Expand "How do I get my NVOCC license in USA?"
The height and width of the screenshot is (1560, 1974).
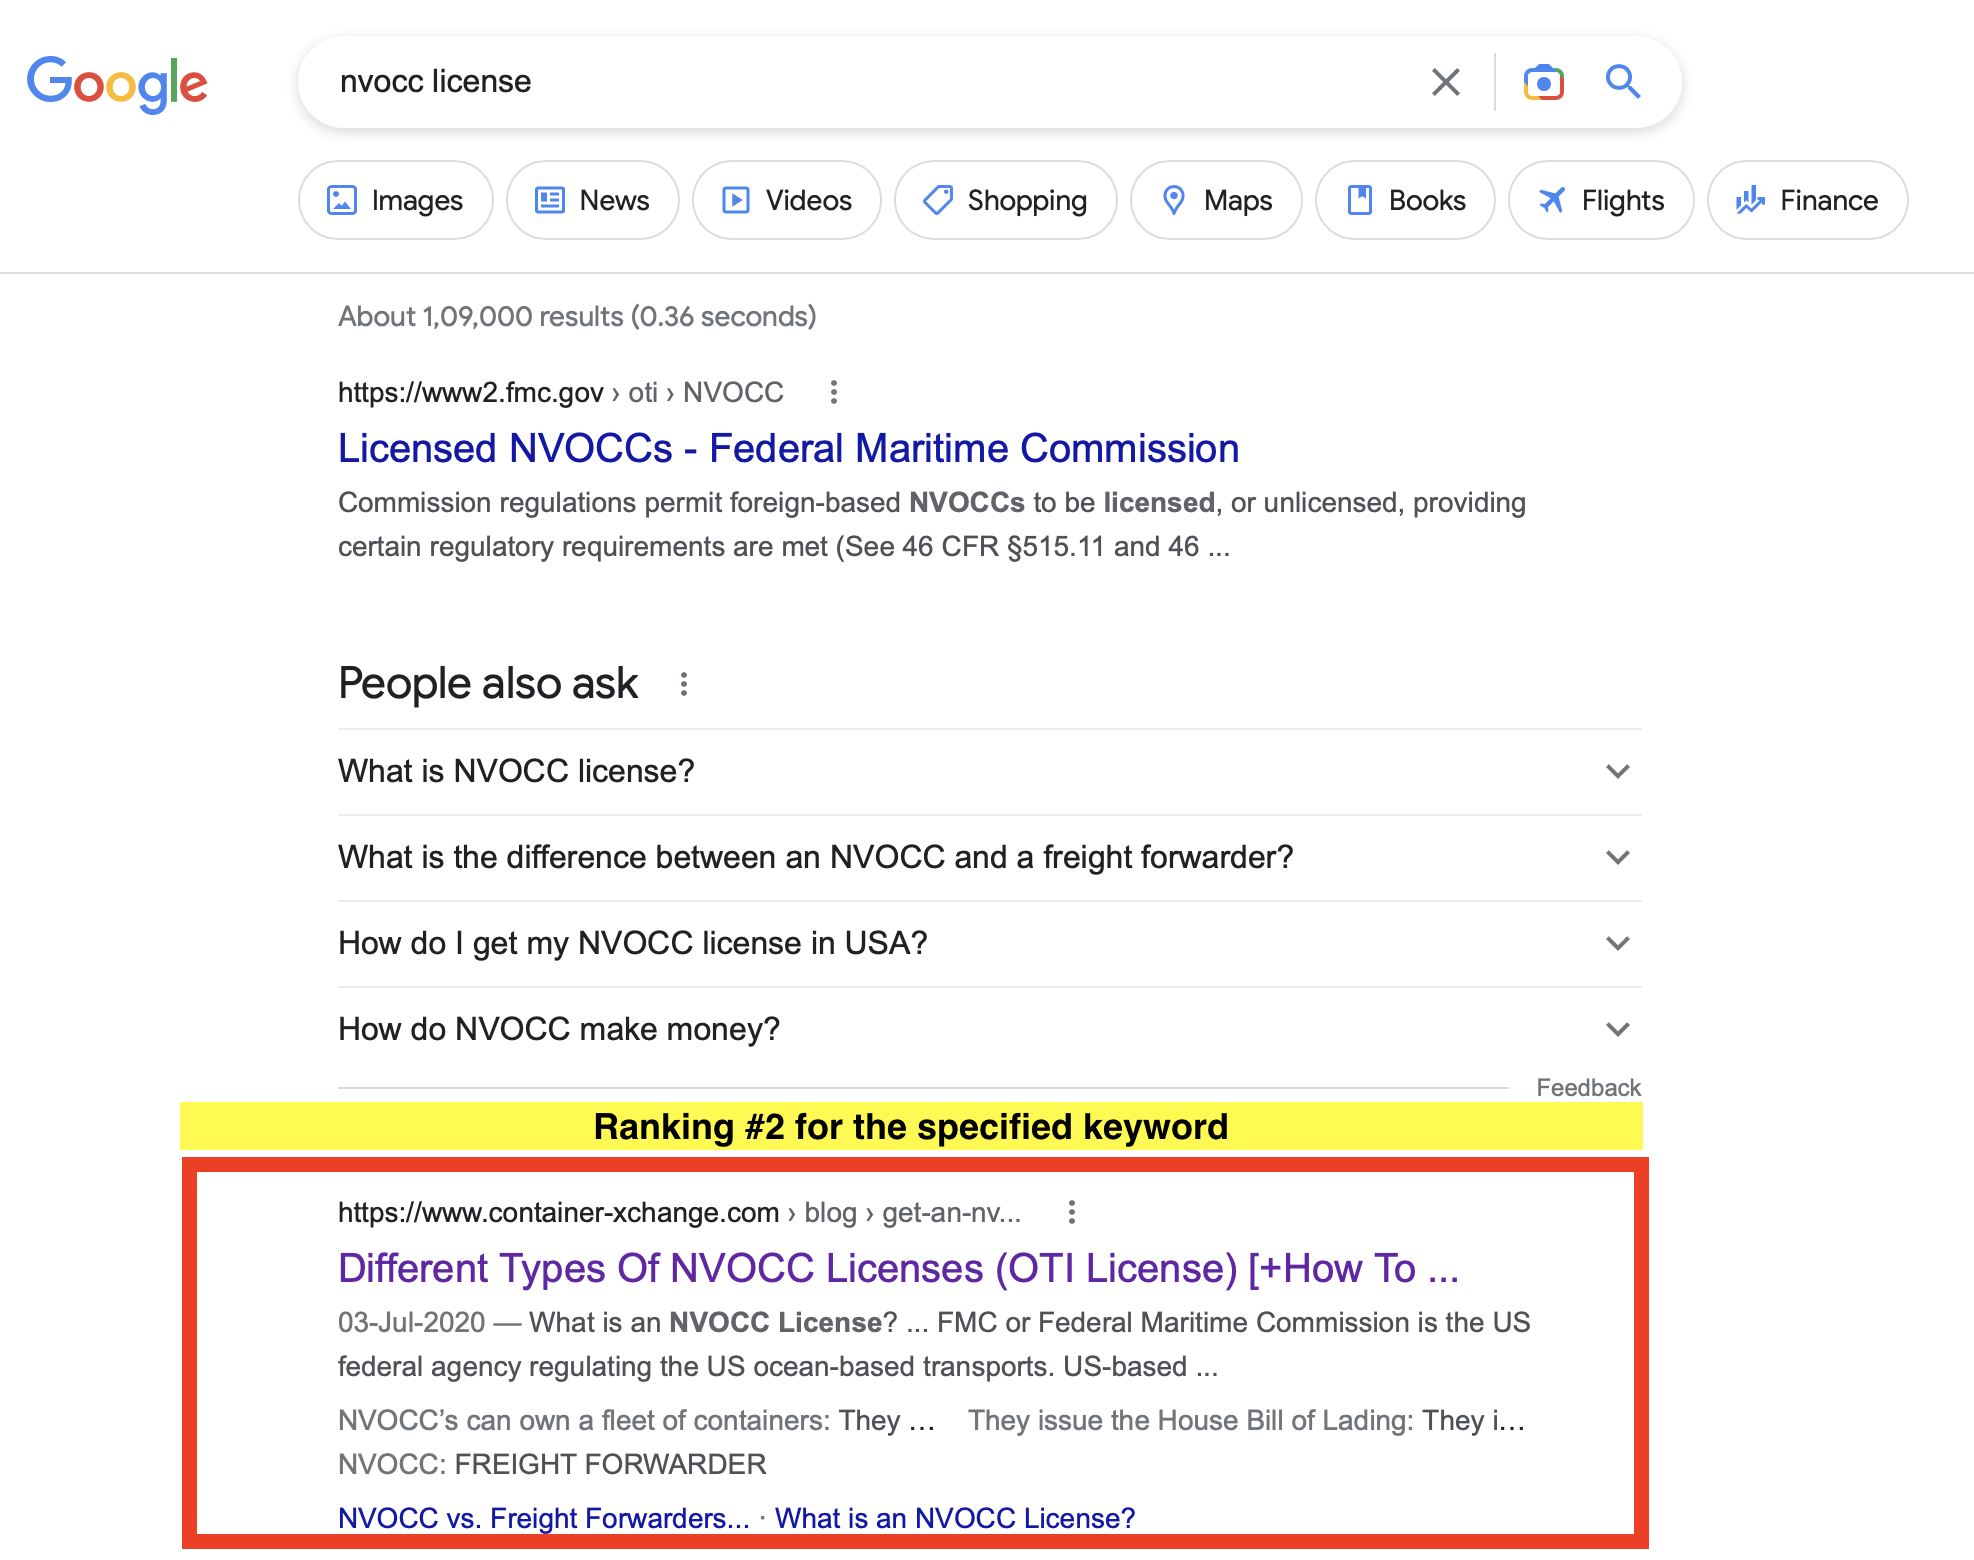pos(1617,943)
